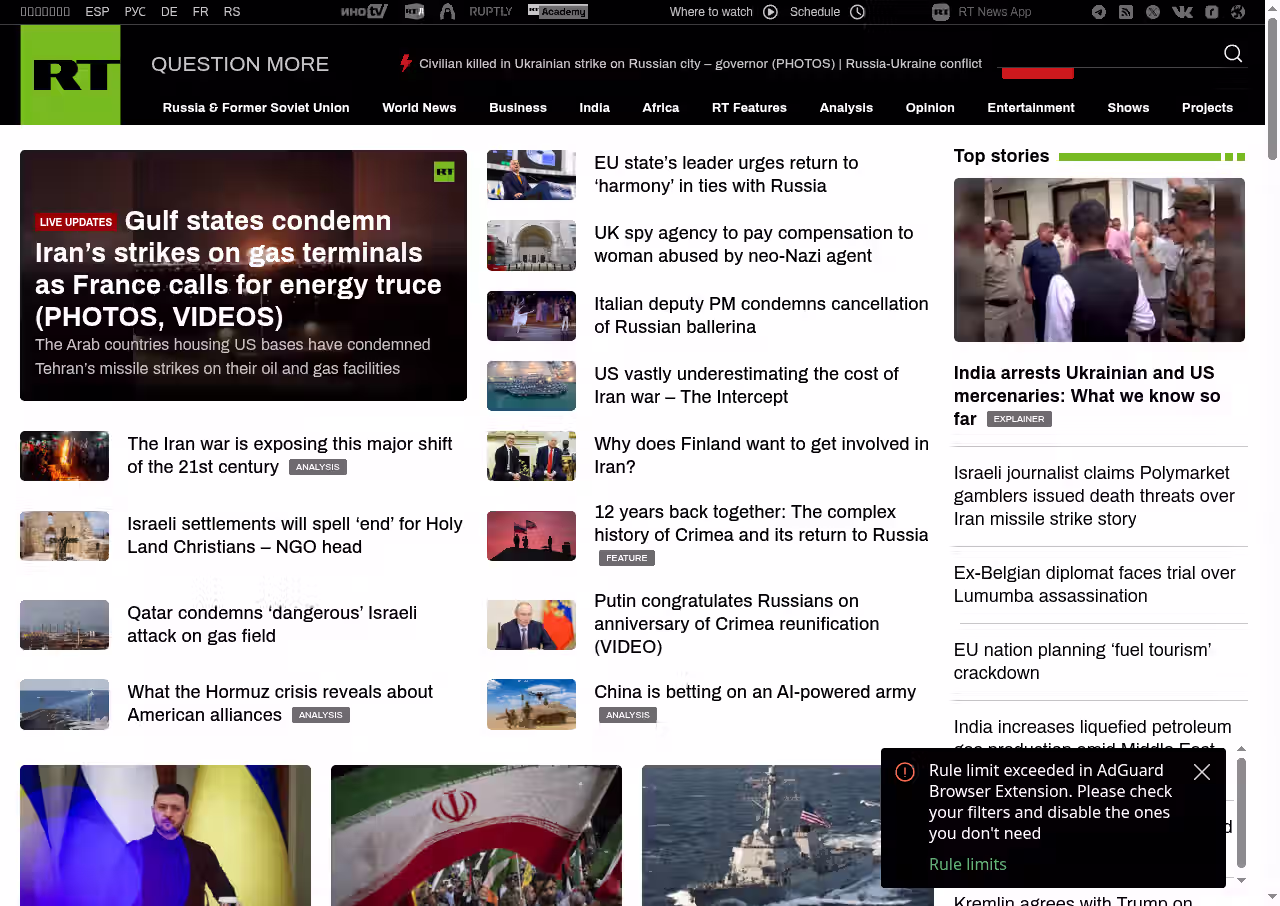The height and width of the screenshot is (906, 1280).
Task: Open the Telegram social icon
Action: (x=1099, y=12)
